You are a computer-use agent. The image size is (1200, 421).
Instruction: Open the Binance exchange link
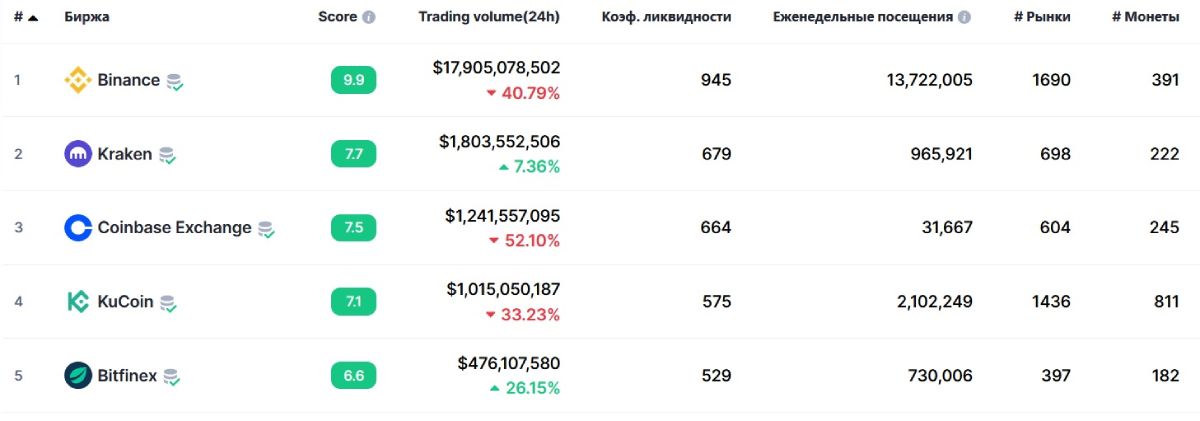click(128, 80)
